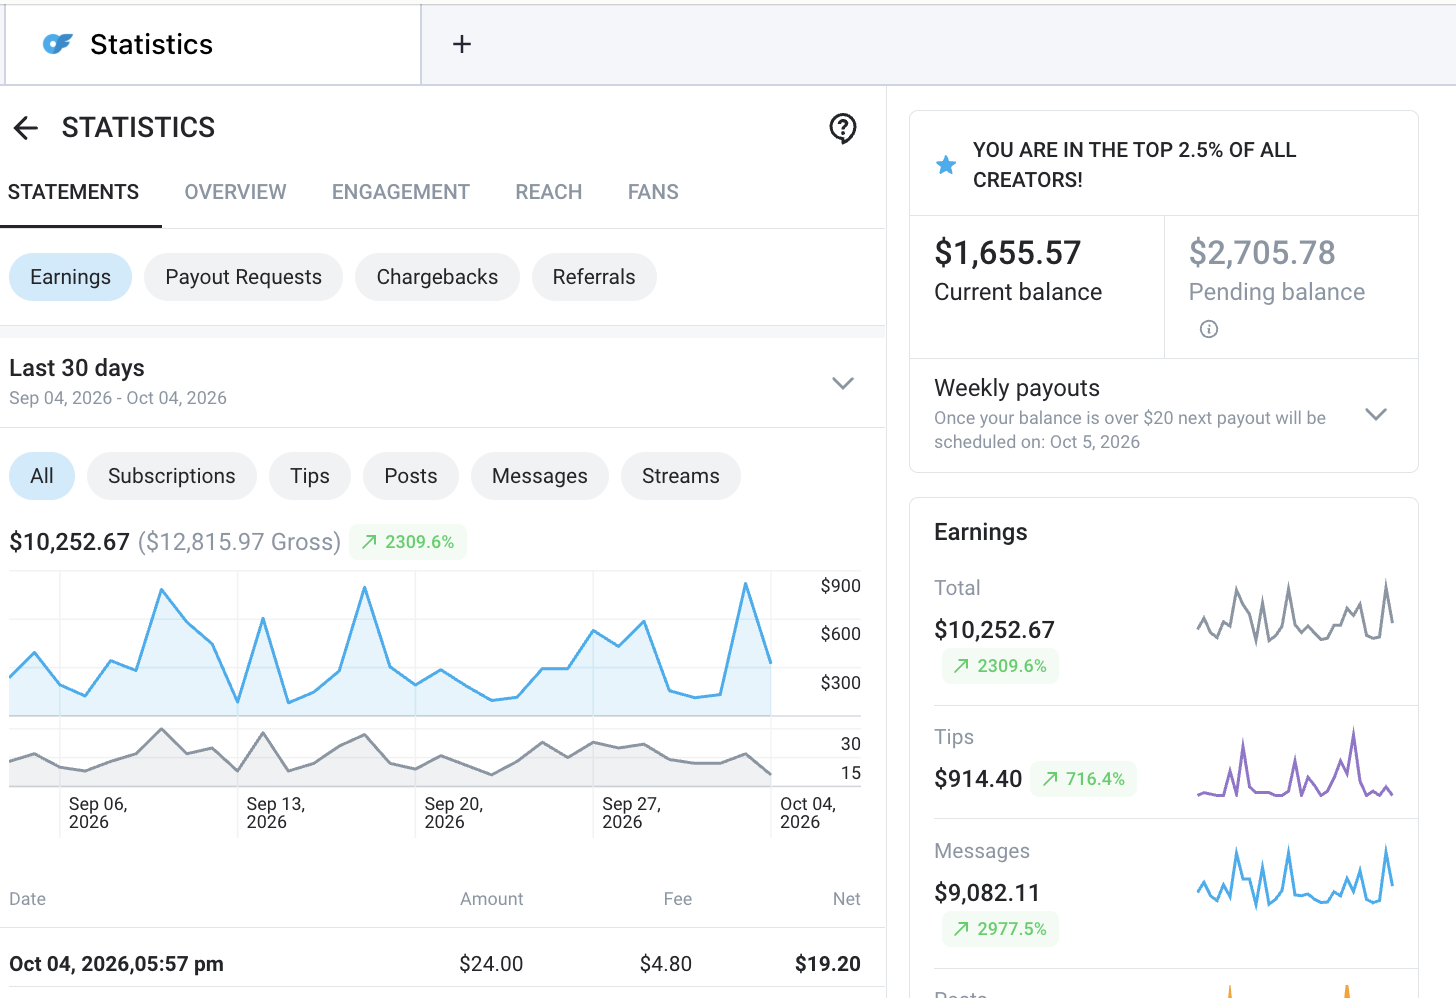
Task: Click the 2309.6% growth badge near chart
Action: tap(408, 542)
